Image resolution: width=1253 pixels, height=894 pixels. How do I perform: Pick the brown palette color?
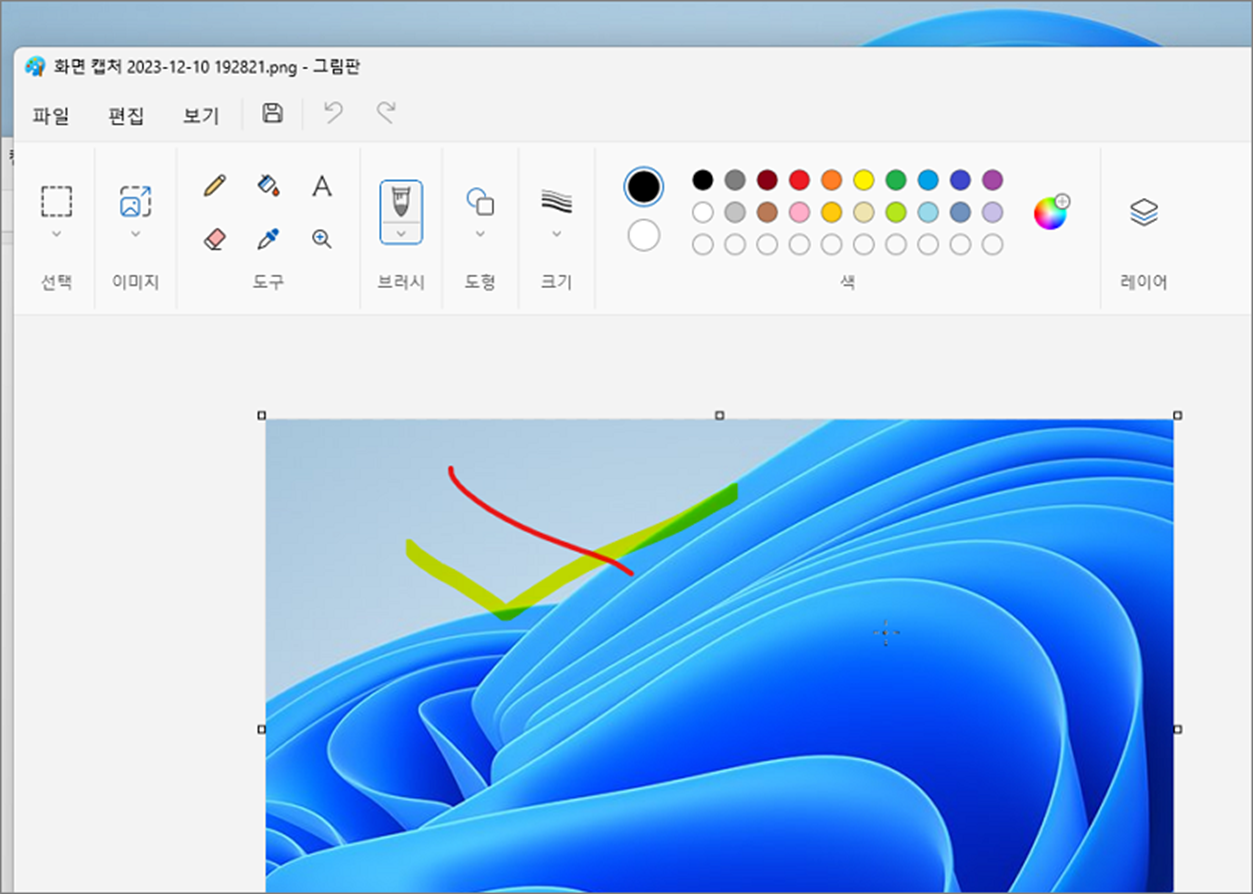click(767, 212)
